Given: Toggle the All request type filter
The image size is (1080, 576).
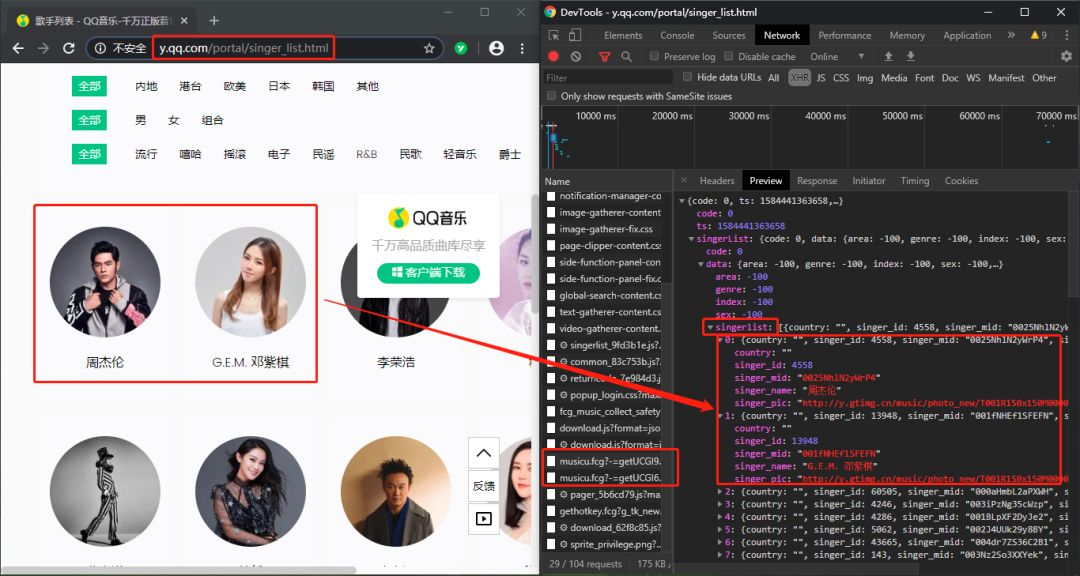Looking at the screenshot, I should [x=773, y=78].
